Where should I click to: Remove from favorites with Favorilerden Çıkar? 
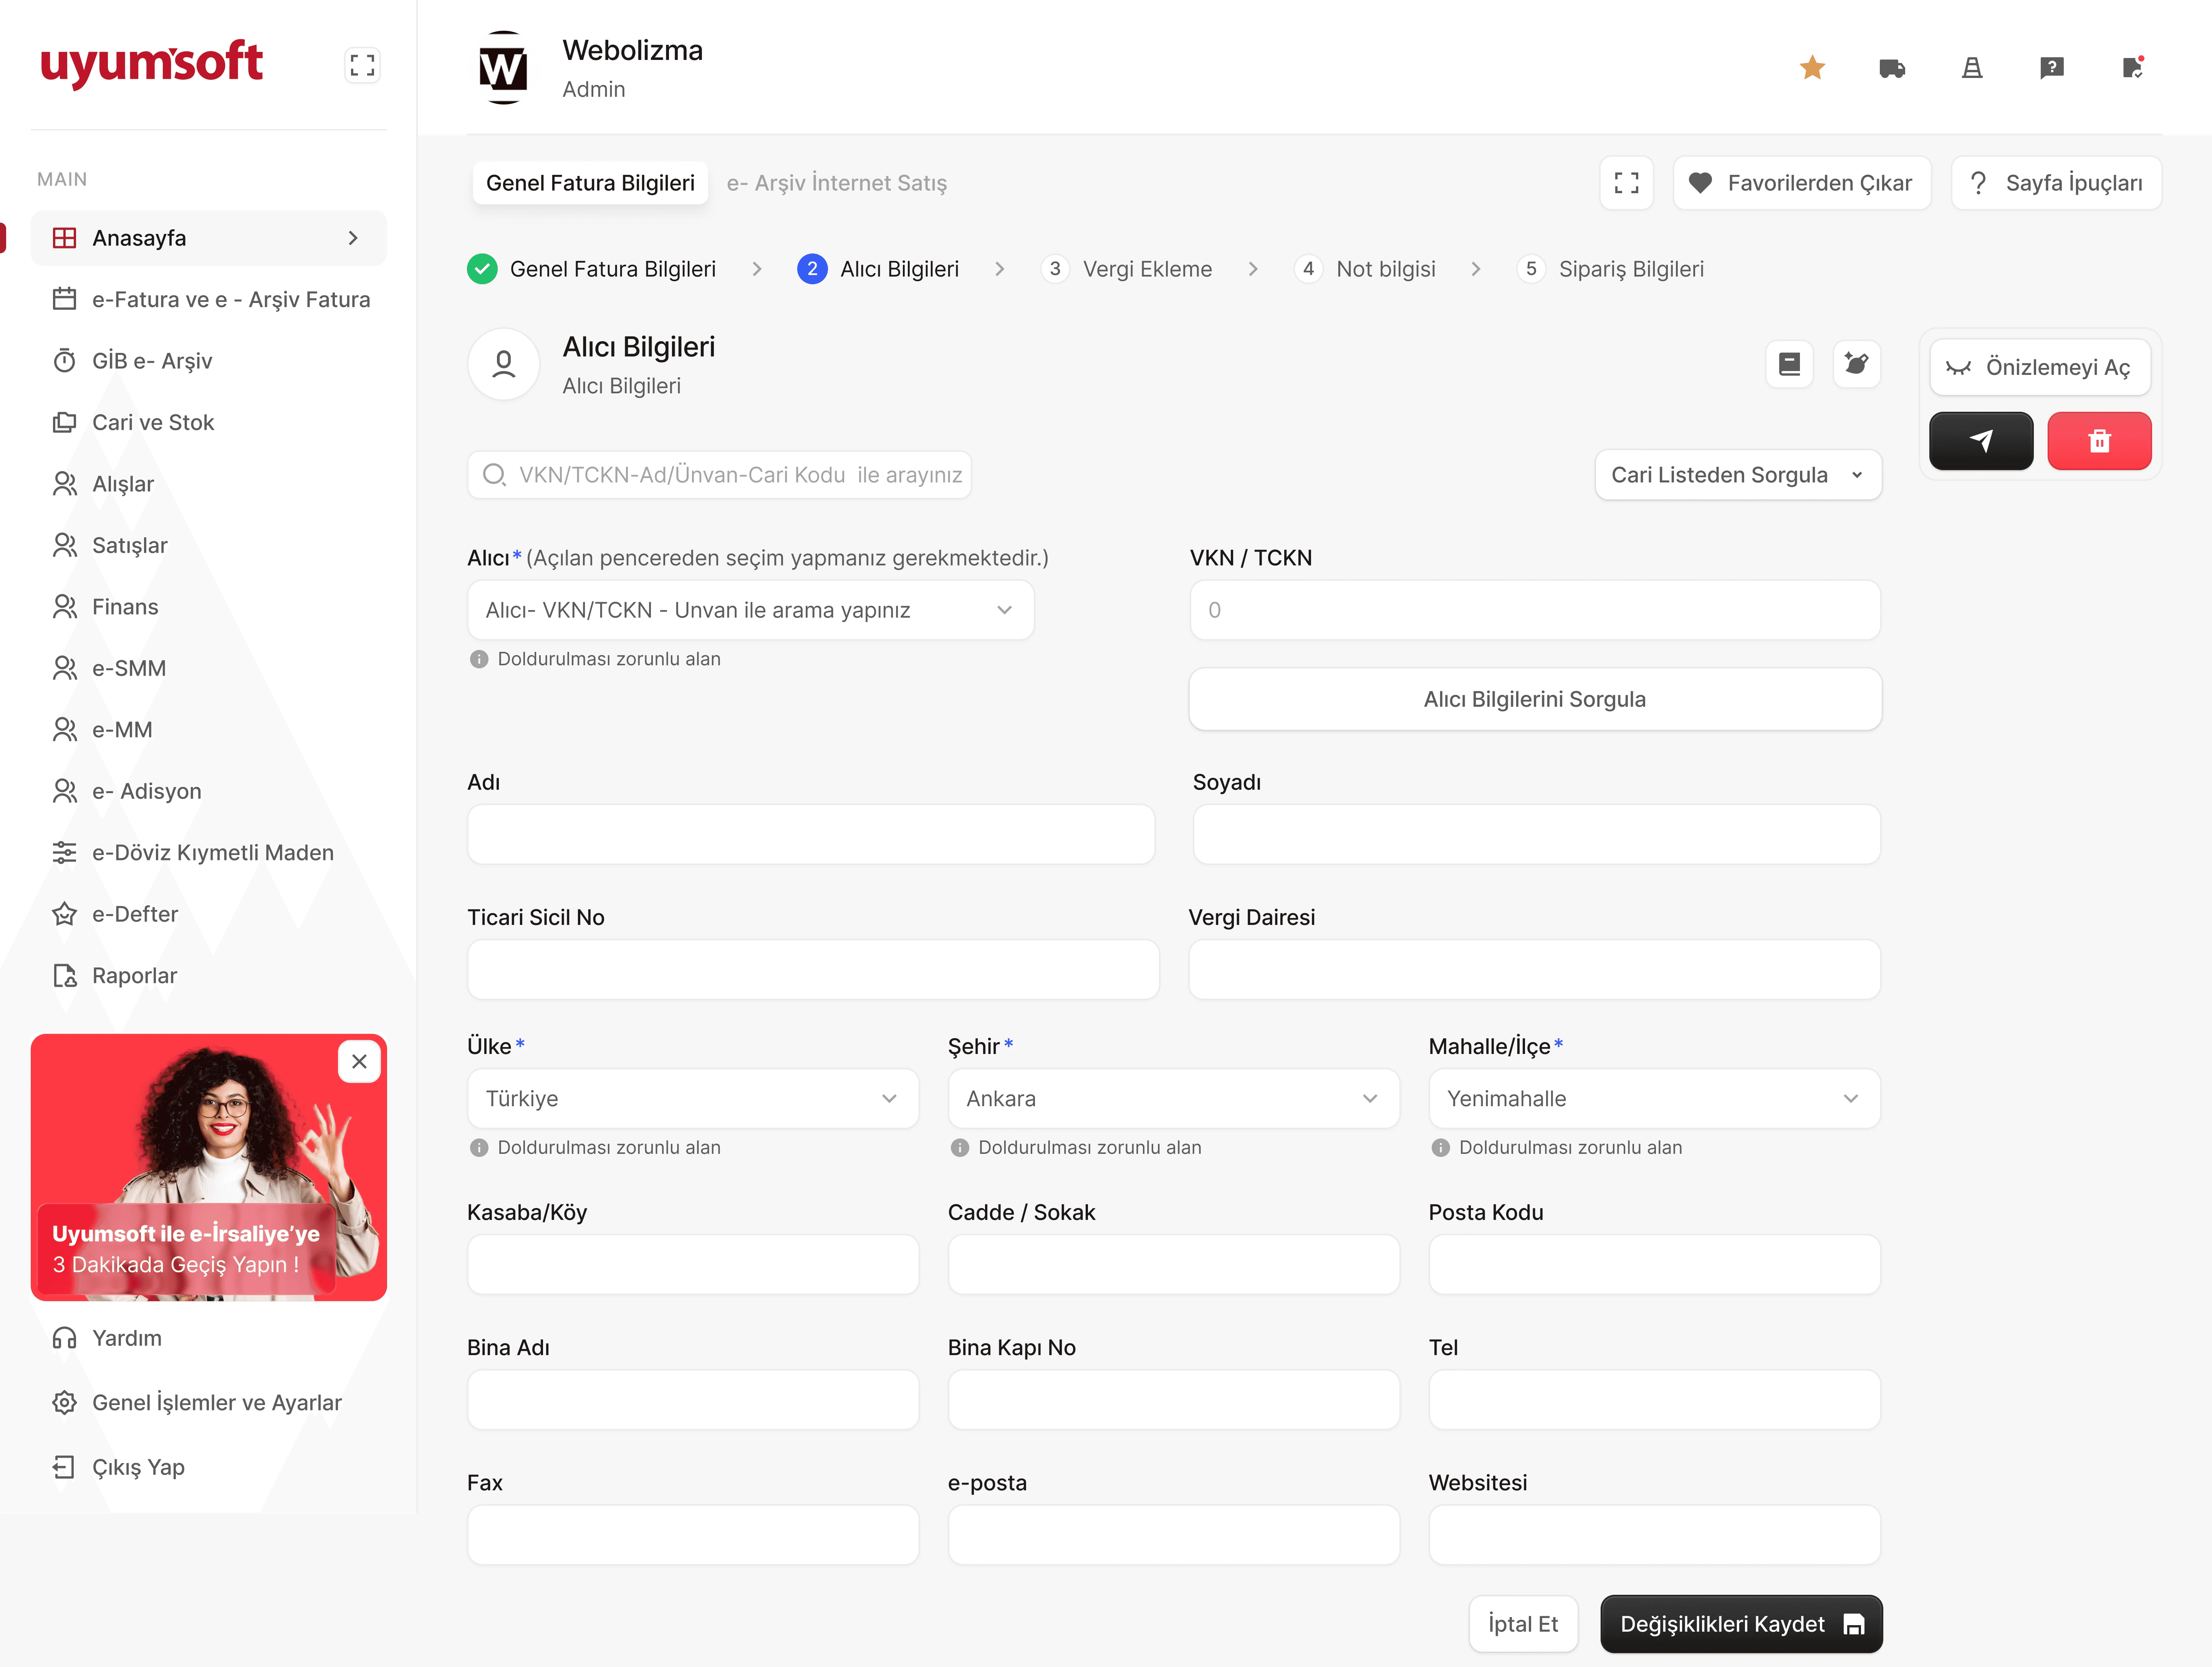click(1801, 183)
